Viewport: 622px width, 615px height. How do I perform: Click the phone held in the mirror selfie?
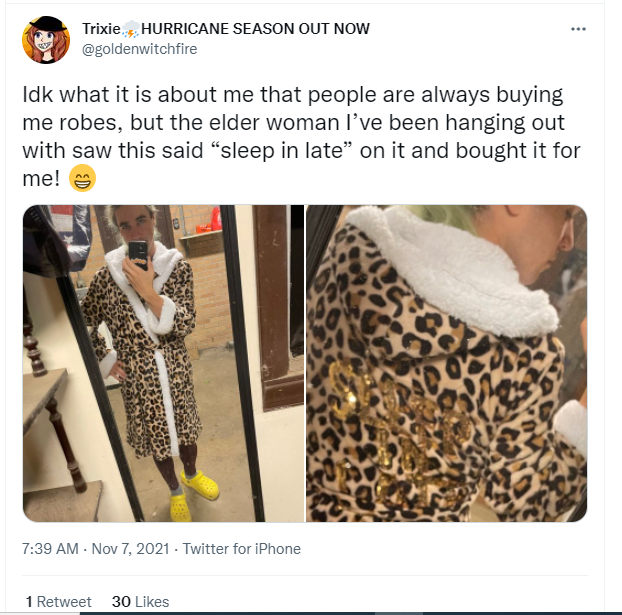click(x=138, y=255)
